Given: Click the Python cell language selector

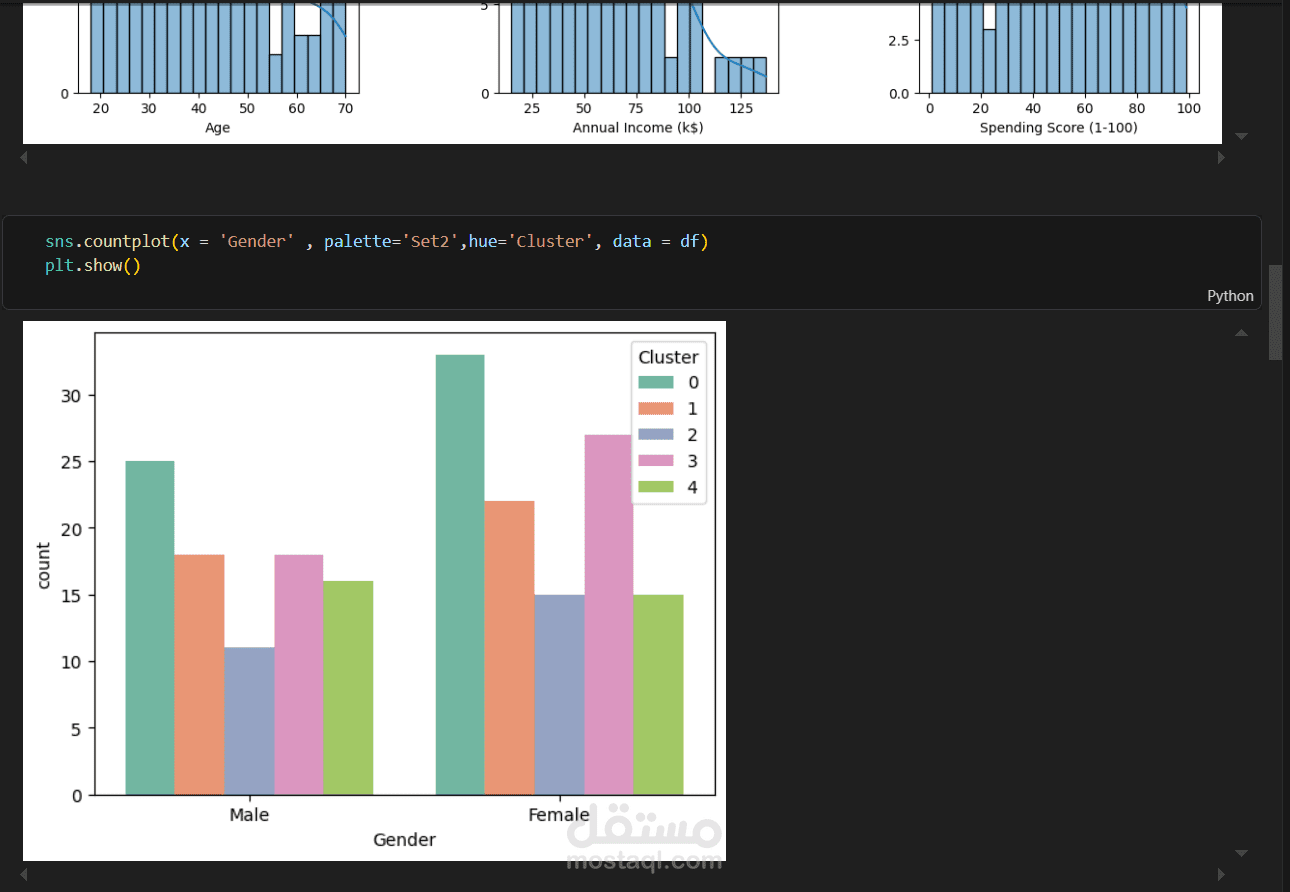Looking at the screenshot, I should (x=1230, y=296).
